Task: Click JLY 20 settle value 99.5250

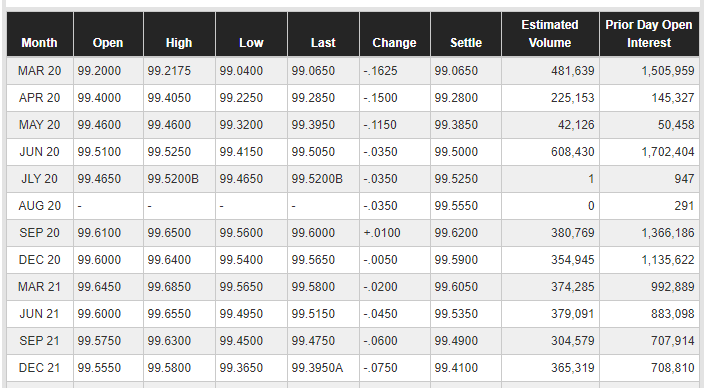Action: (456, 179)
